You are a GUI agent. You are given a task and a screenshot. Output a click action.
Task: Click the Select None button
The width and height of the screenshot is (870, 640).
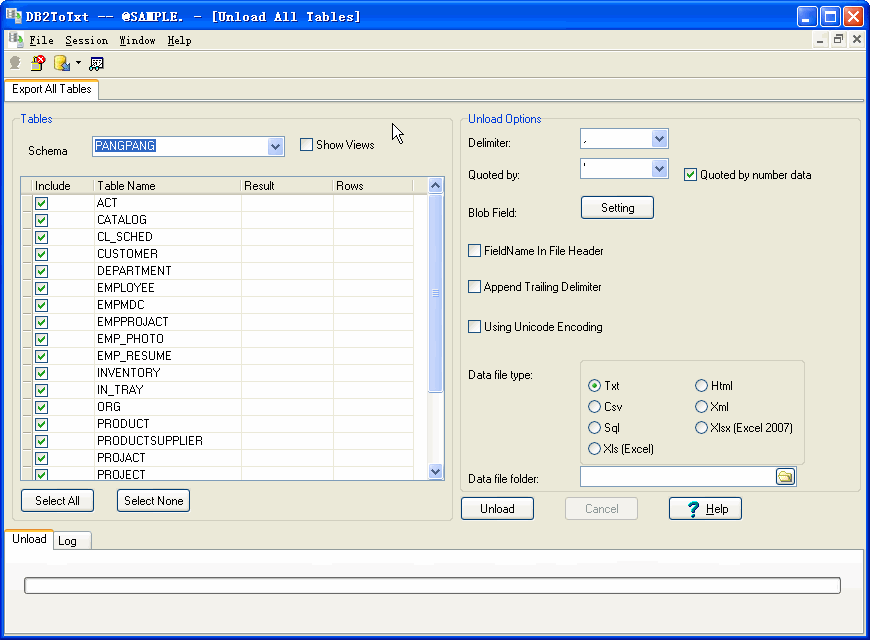pyautogui.click(x=154, y=501)
